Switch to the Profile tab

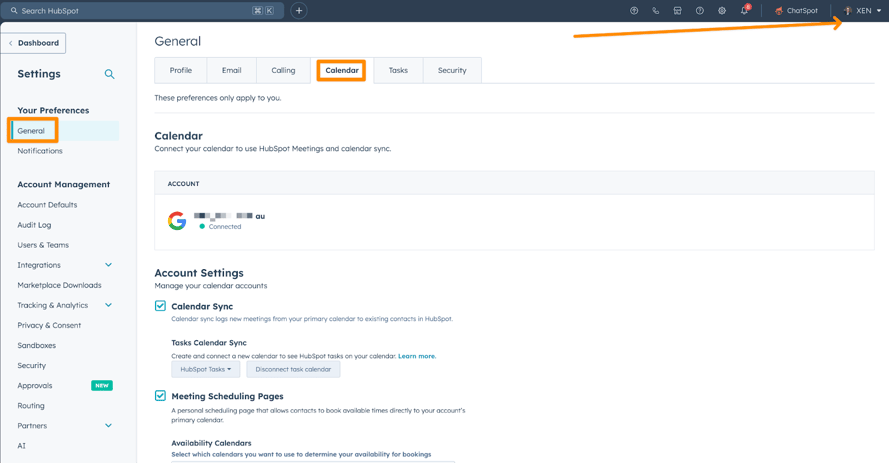coord(181,70)
